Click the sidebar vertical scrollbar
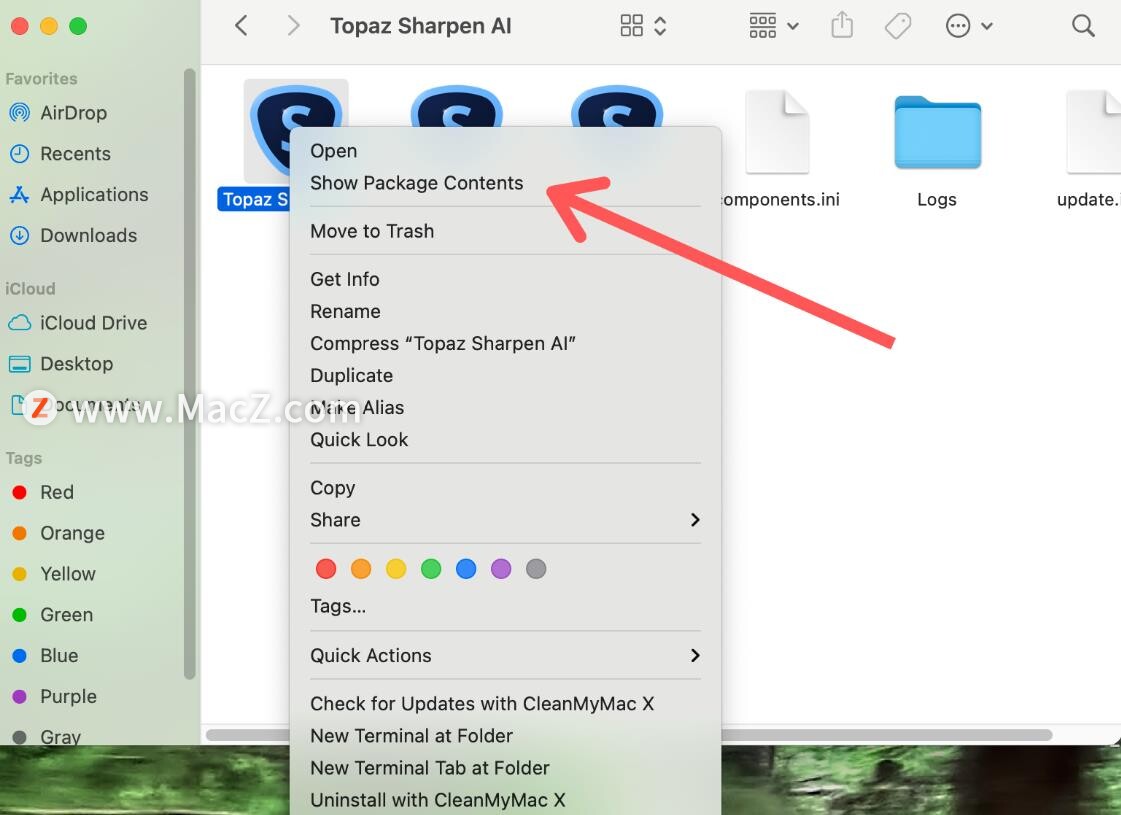This screenshot has width=1121, height=815. (189, 373)
